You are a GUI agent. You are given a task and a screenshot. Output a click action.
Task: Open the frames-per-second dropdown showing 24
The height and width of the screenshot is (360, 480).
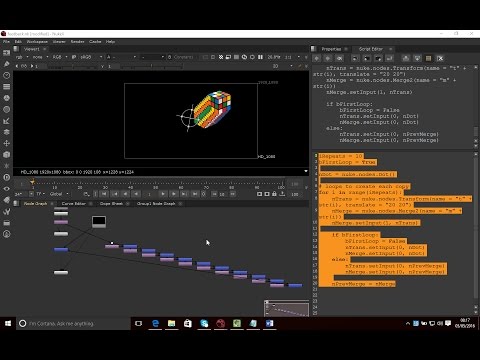click(x=24, y=194)
